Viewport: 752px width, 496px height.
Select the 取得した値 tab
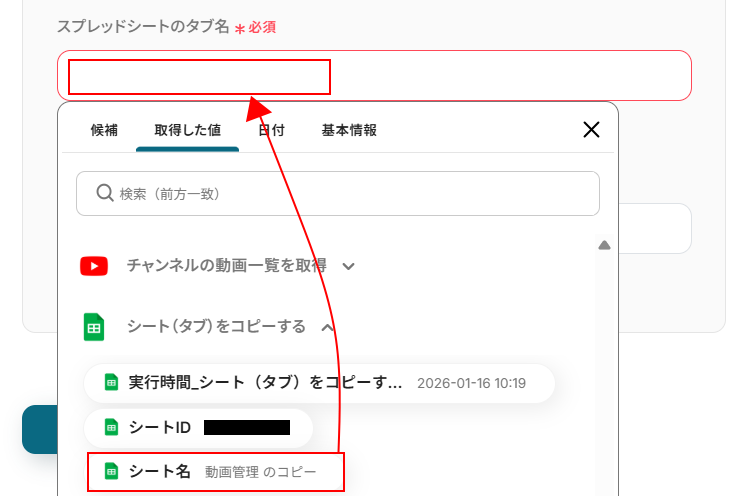188,130
